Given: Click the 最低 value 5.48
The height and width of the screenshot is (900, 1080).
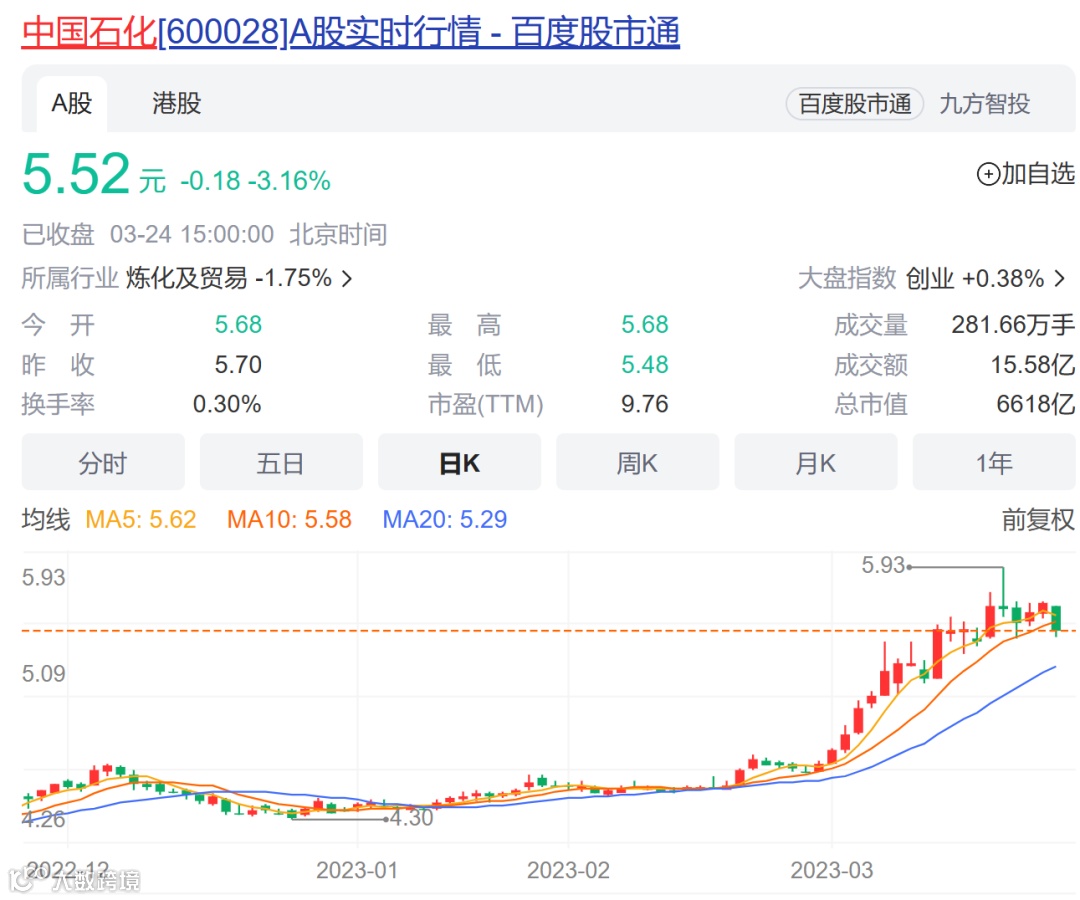Looking at the screenshot, I should (645, 364).
